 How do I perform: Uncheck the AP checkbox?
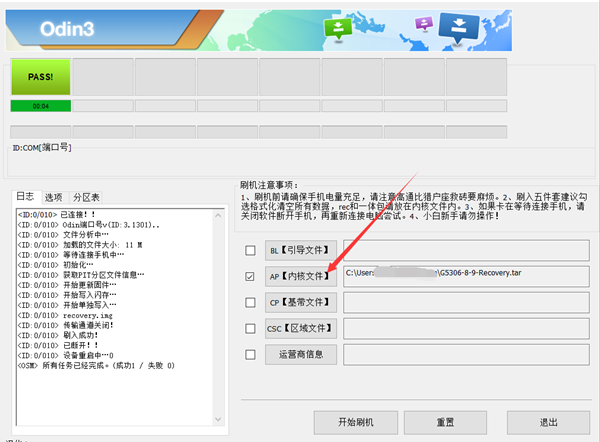pos(250,276)
